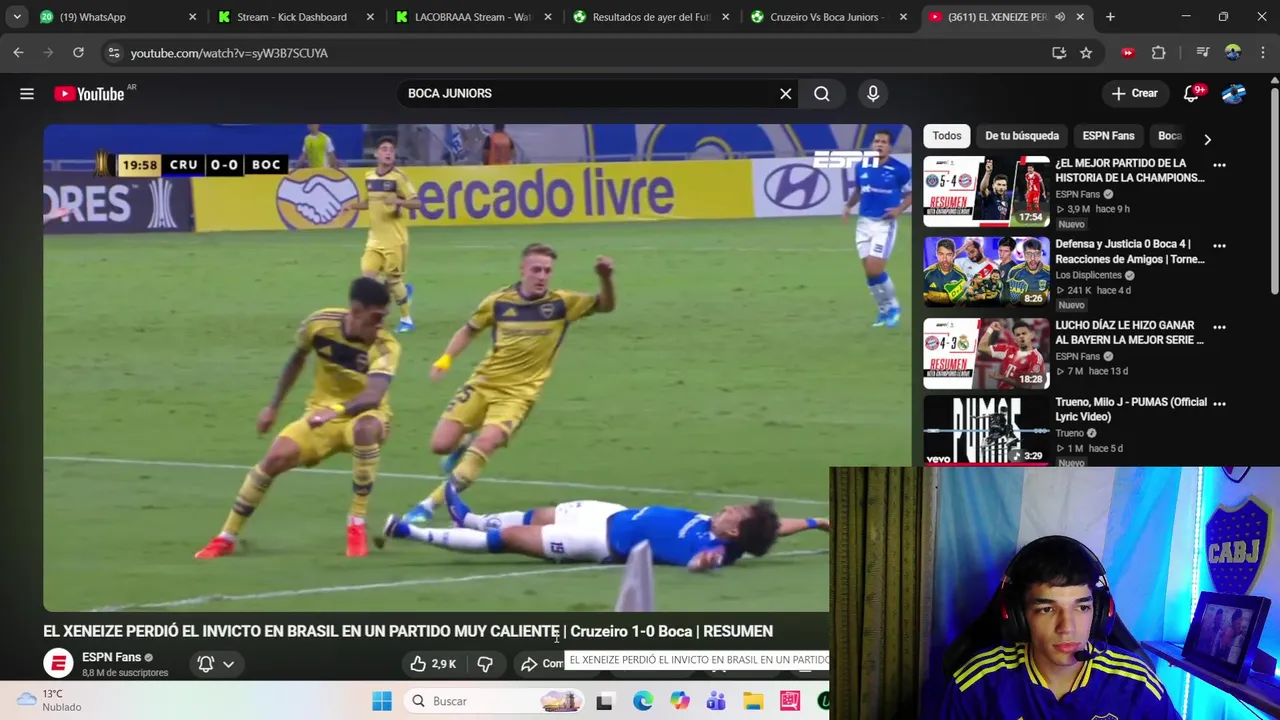1280x720 pixels.
Task: Open Chrome three-dot menu
Action: coord(1261,53)
